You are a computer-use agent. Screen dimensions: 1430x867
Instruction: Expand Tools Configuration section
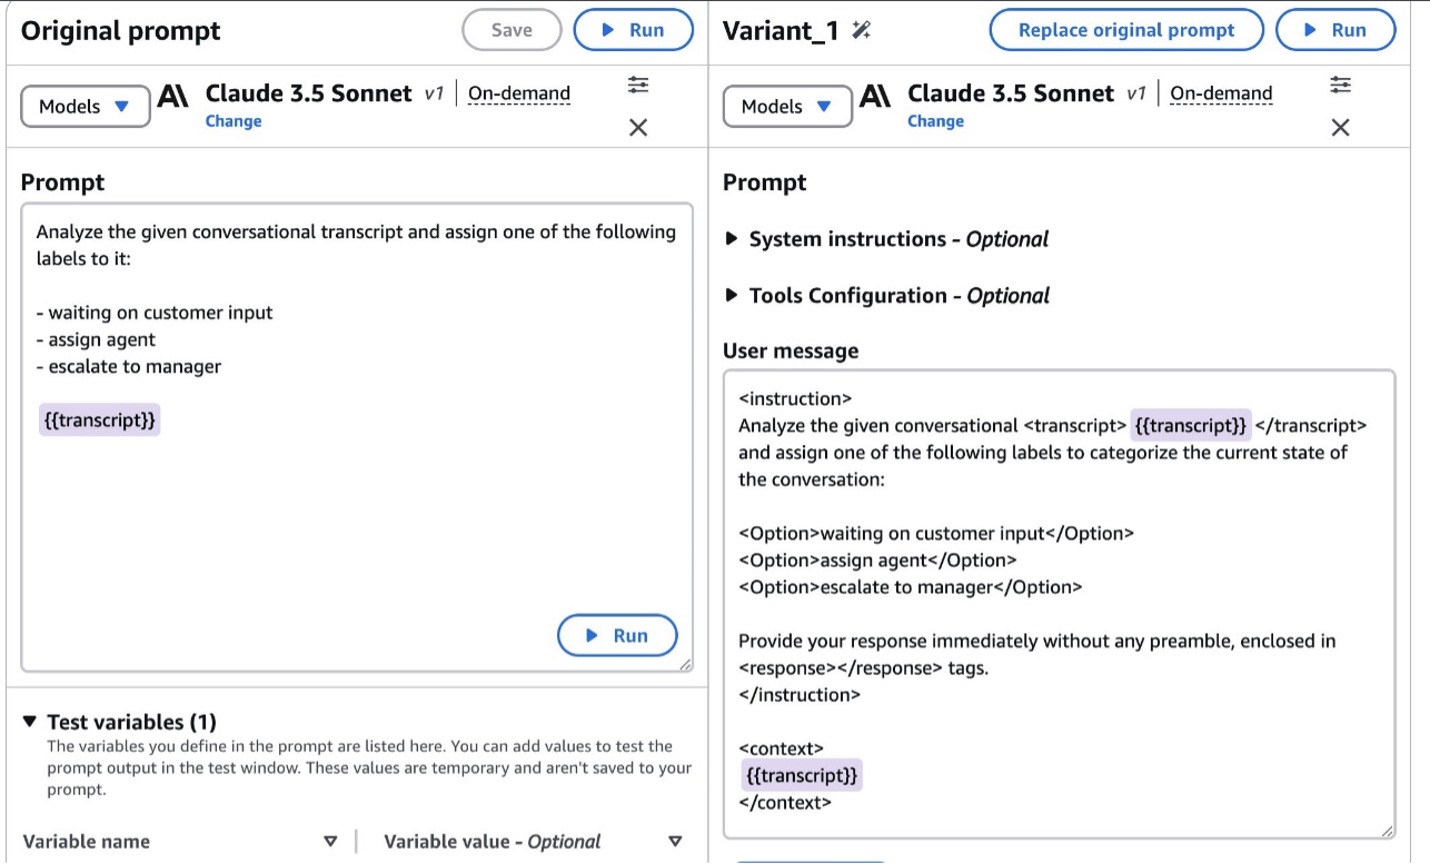(x=732, y=295)
